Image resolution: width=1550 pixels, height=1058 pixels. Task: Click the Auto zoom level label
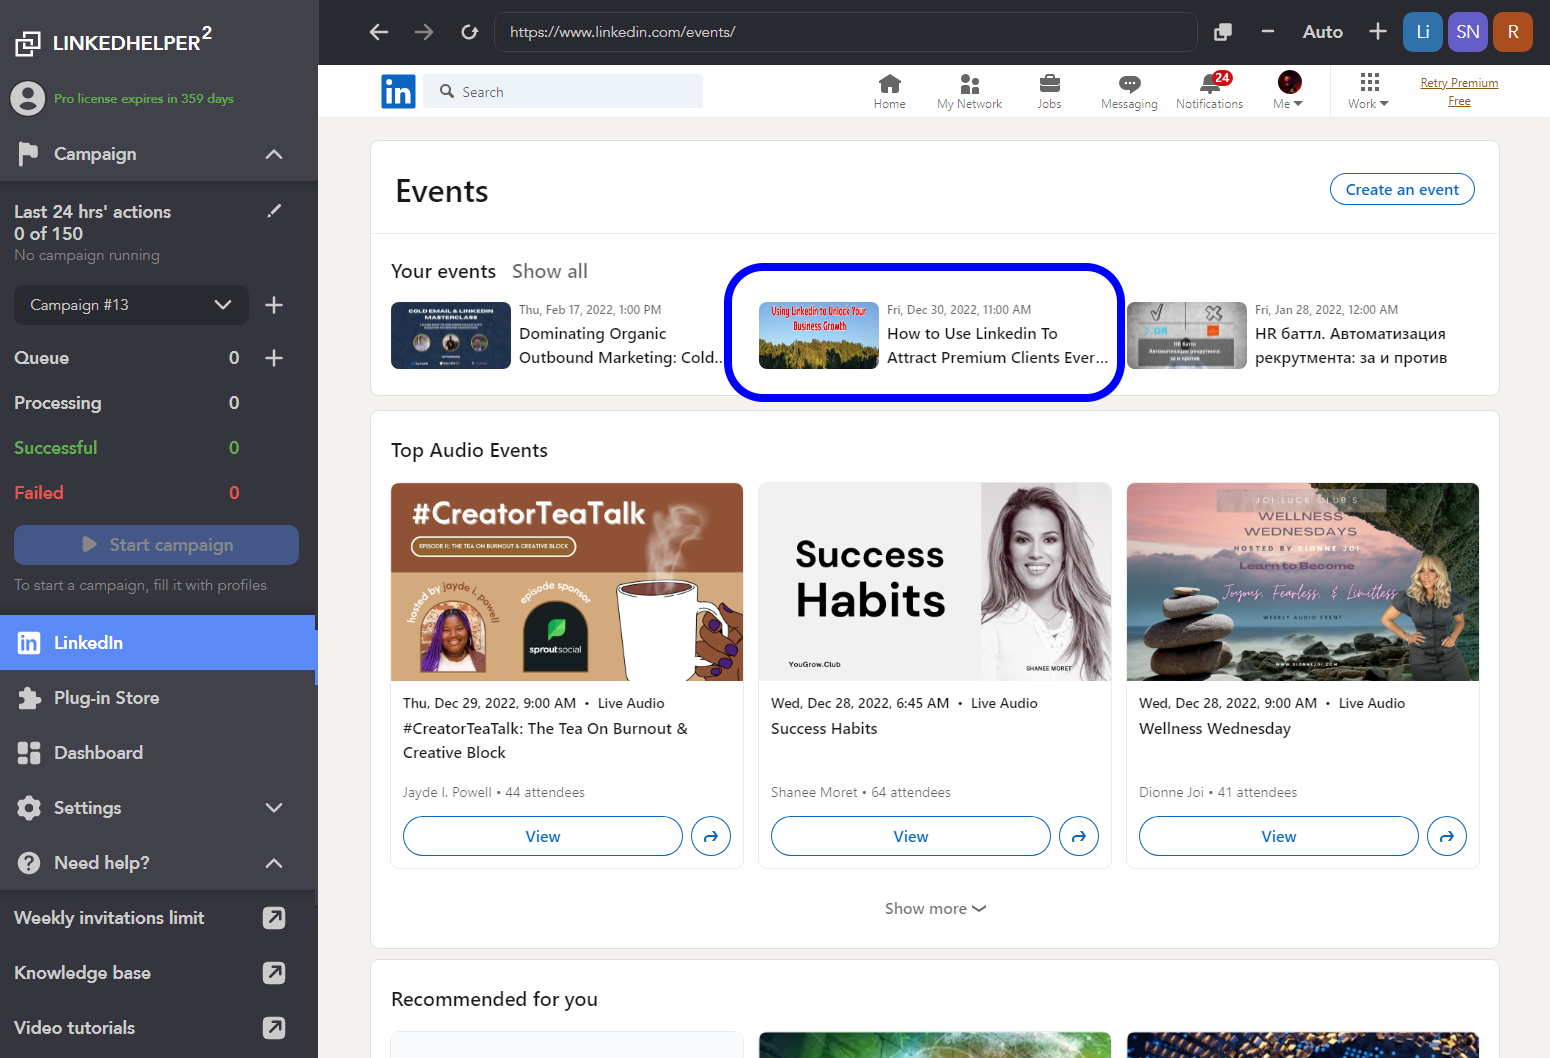[x=1322, y=32]
